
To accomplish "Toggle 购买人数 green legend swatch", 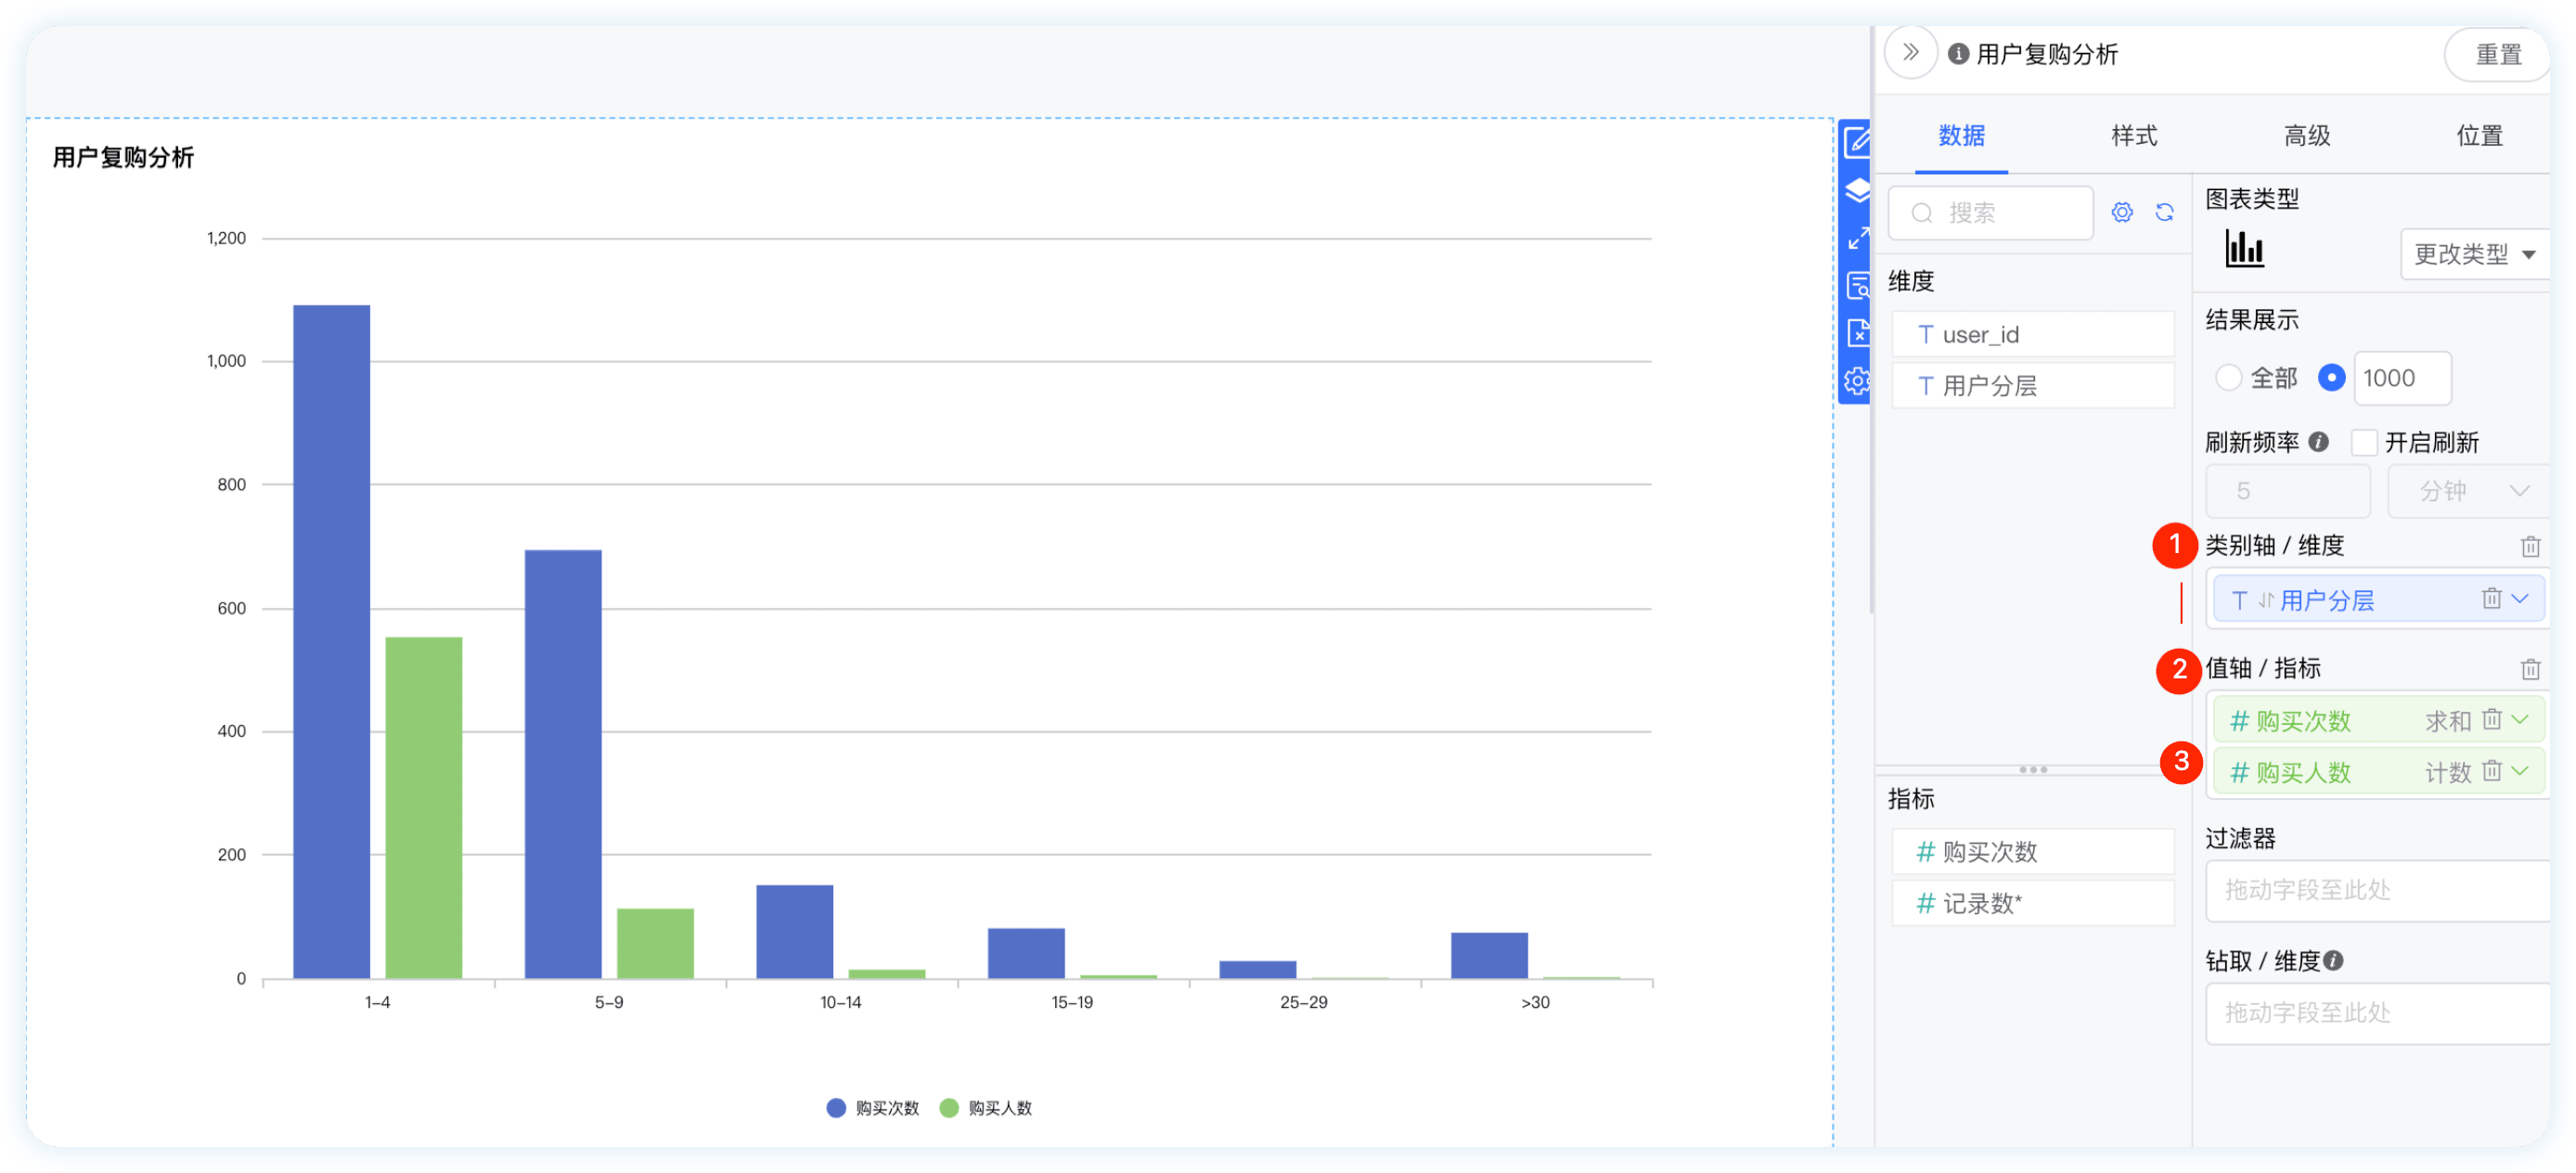I will click(x=948, y=1107).
